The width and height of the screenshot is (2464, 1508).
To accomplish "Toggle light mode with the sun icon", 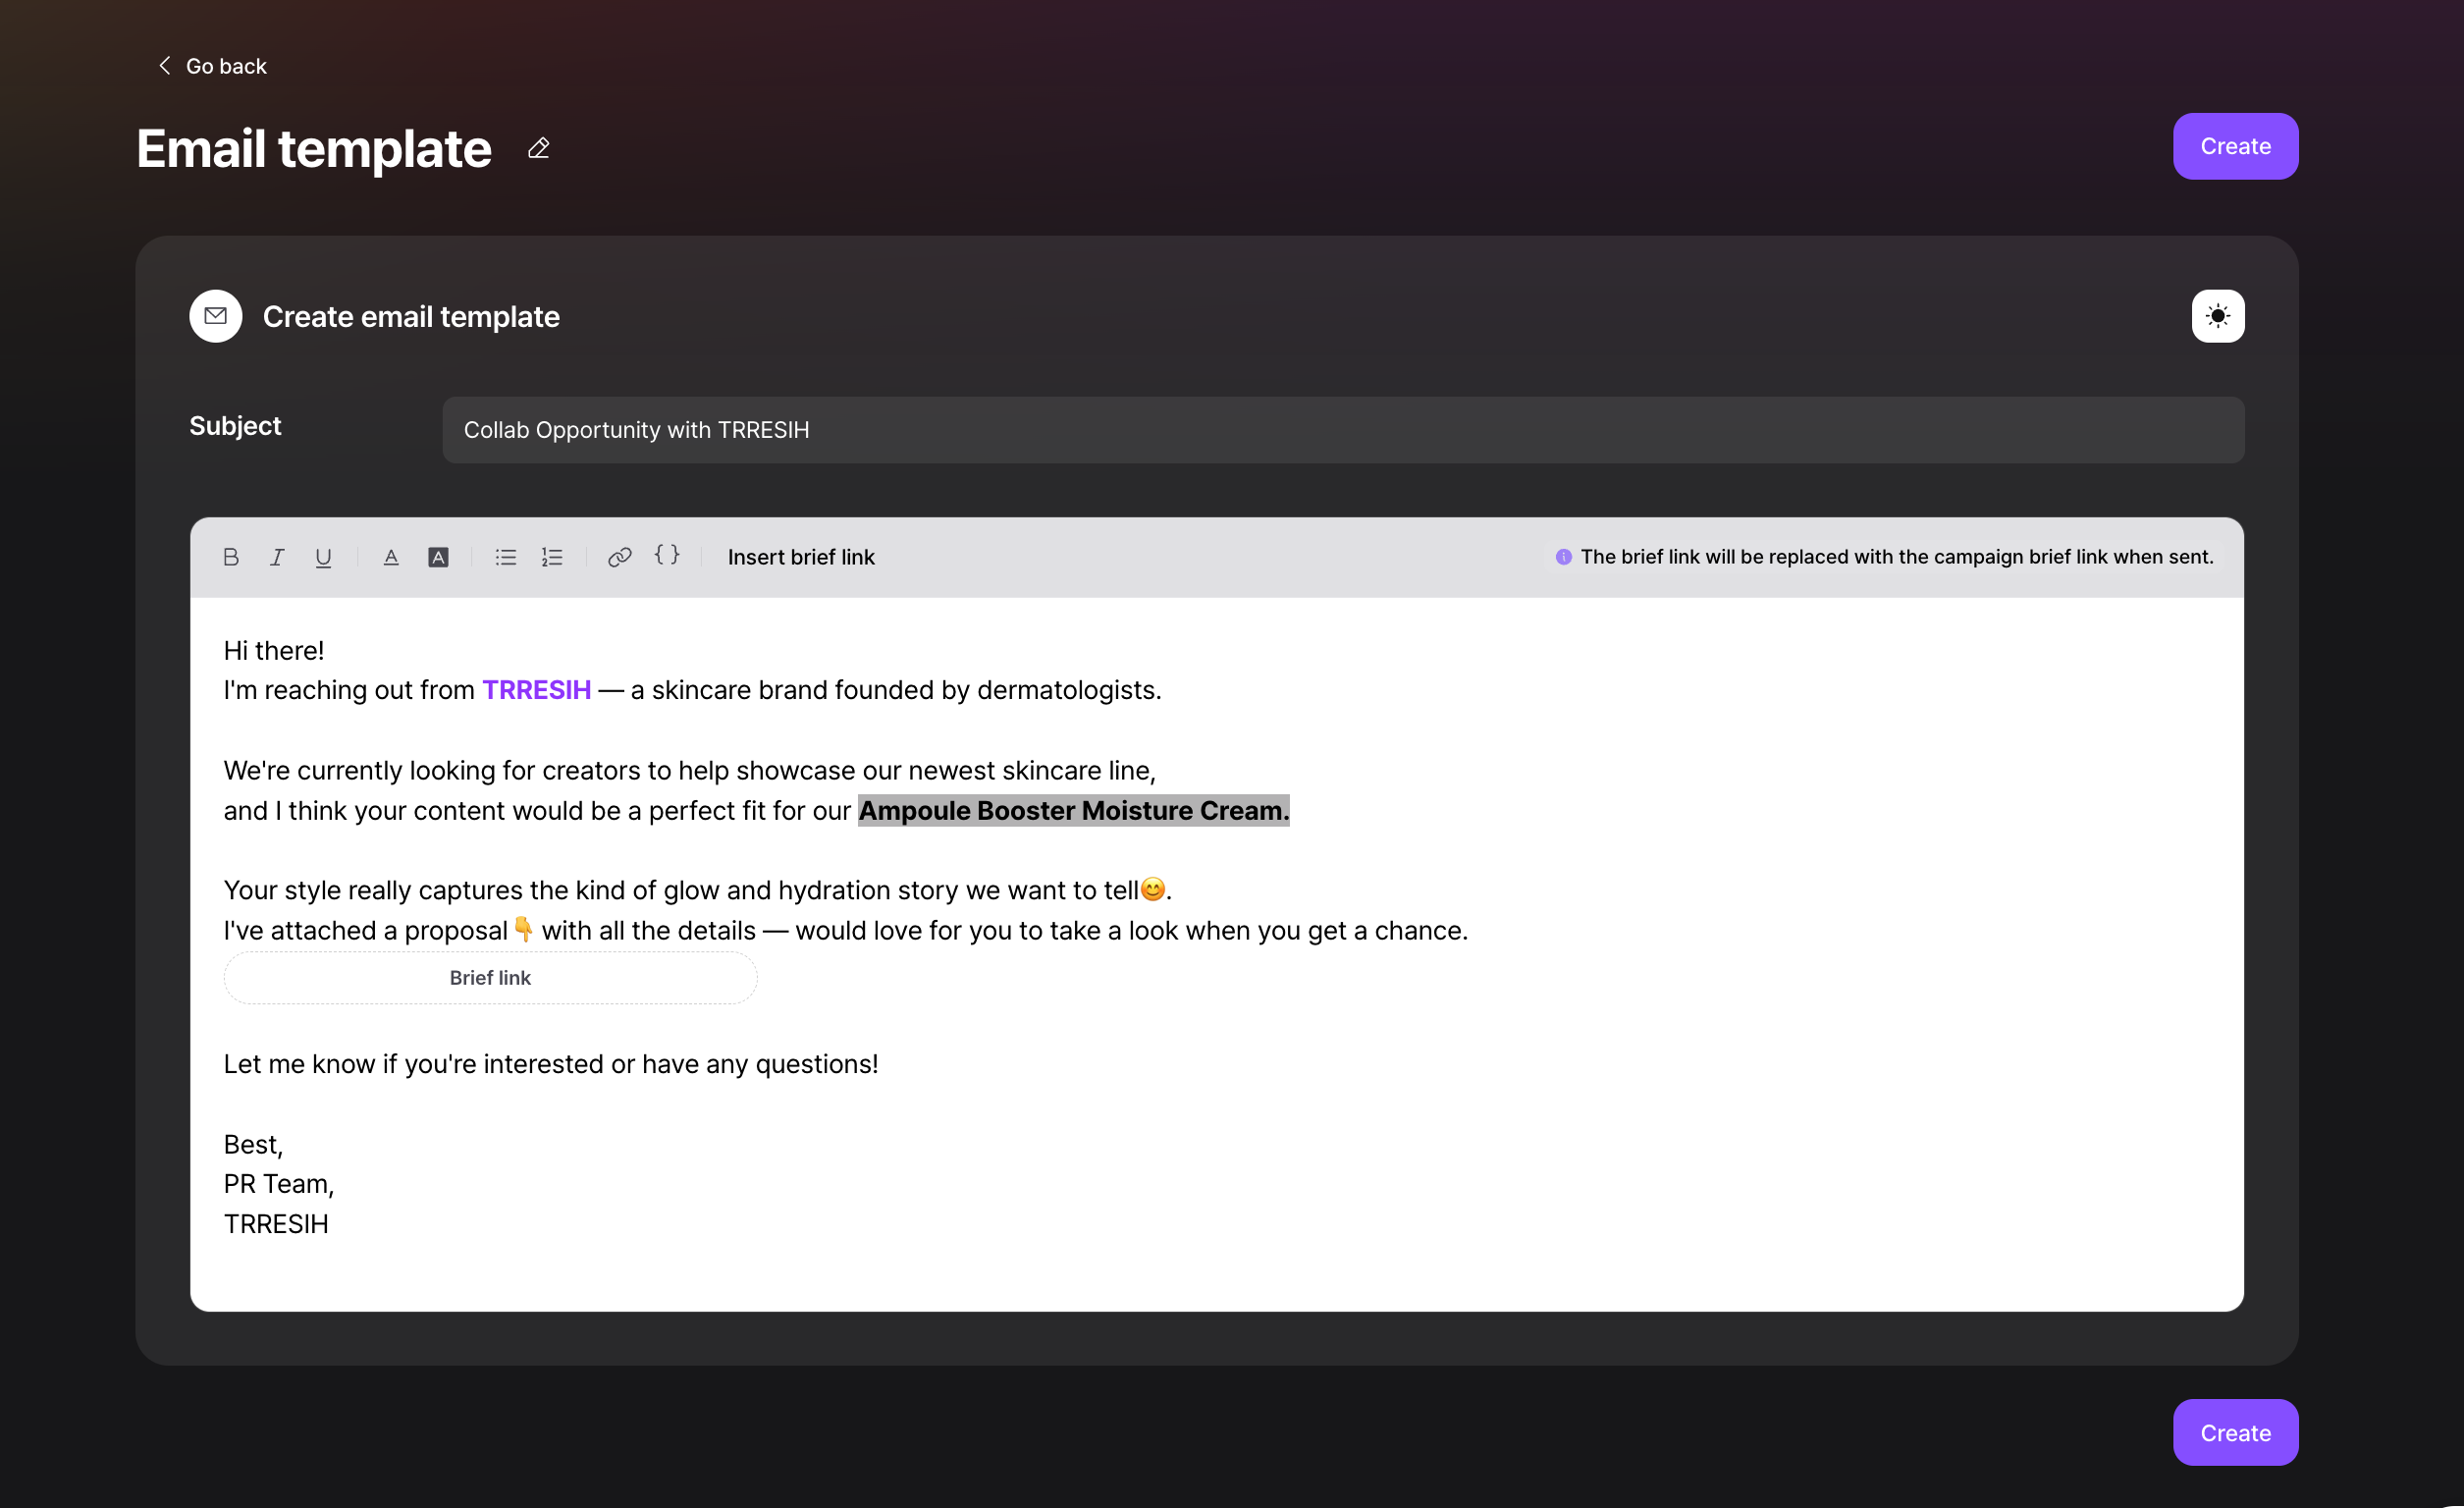I will (x=2217, y=316).
